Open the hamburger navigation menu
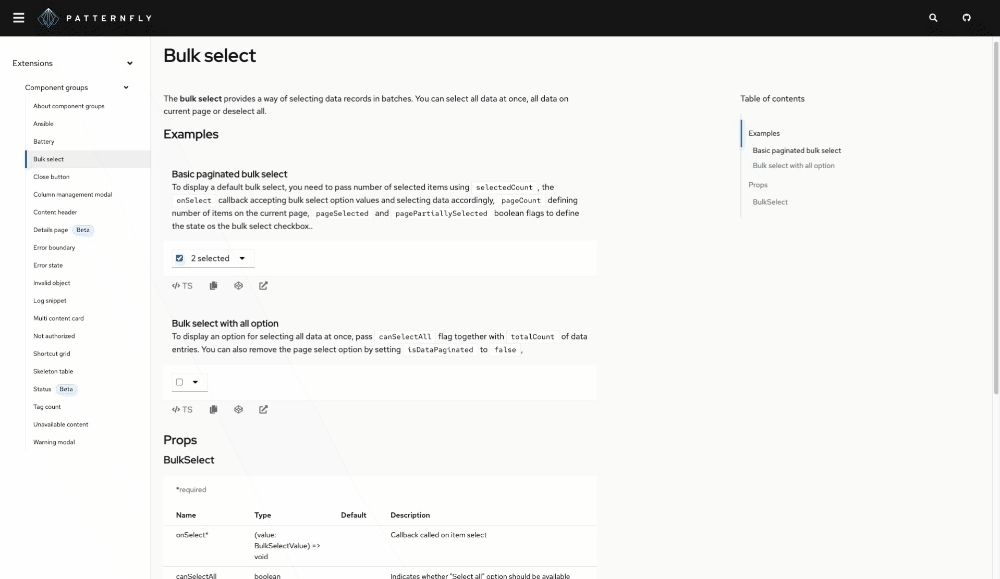The height and width of the screenshot is (579, 1000). (18, 18)
